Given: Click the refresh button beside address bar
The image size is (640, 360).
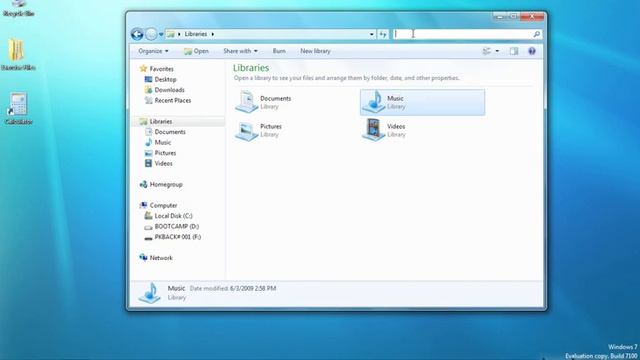Looking at the screenshot, I should coord(383,34).
